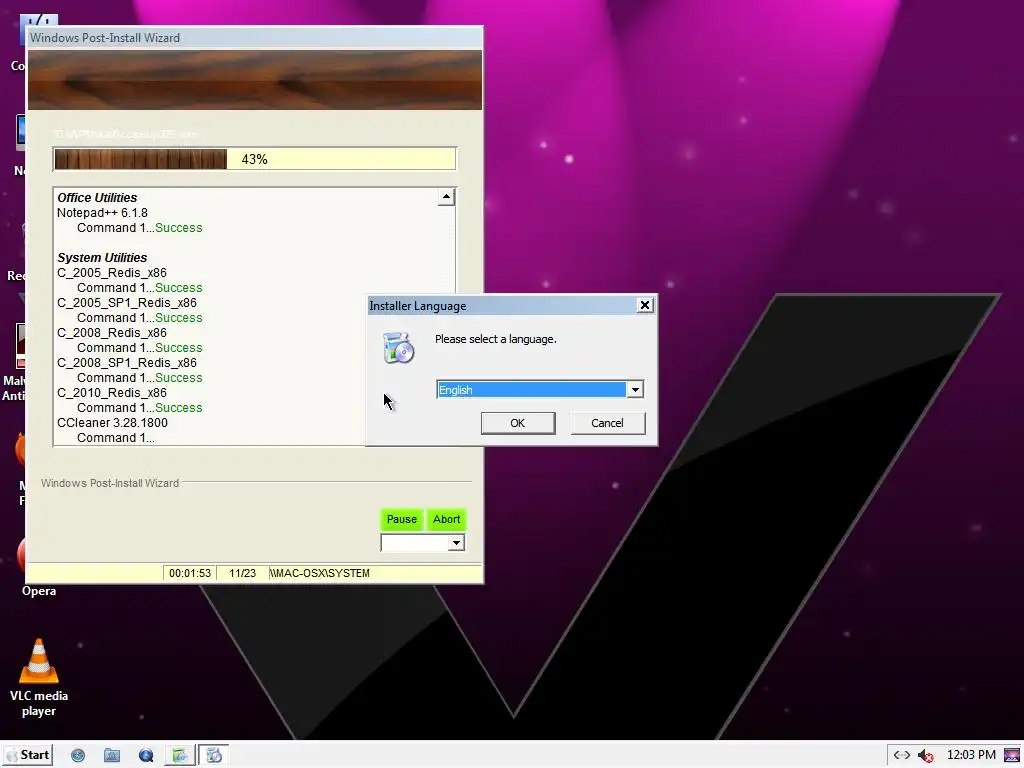
Task: Launch QuickTime icon in quick launch
Action: click(x=146, y=756)
